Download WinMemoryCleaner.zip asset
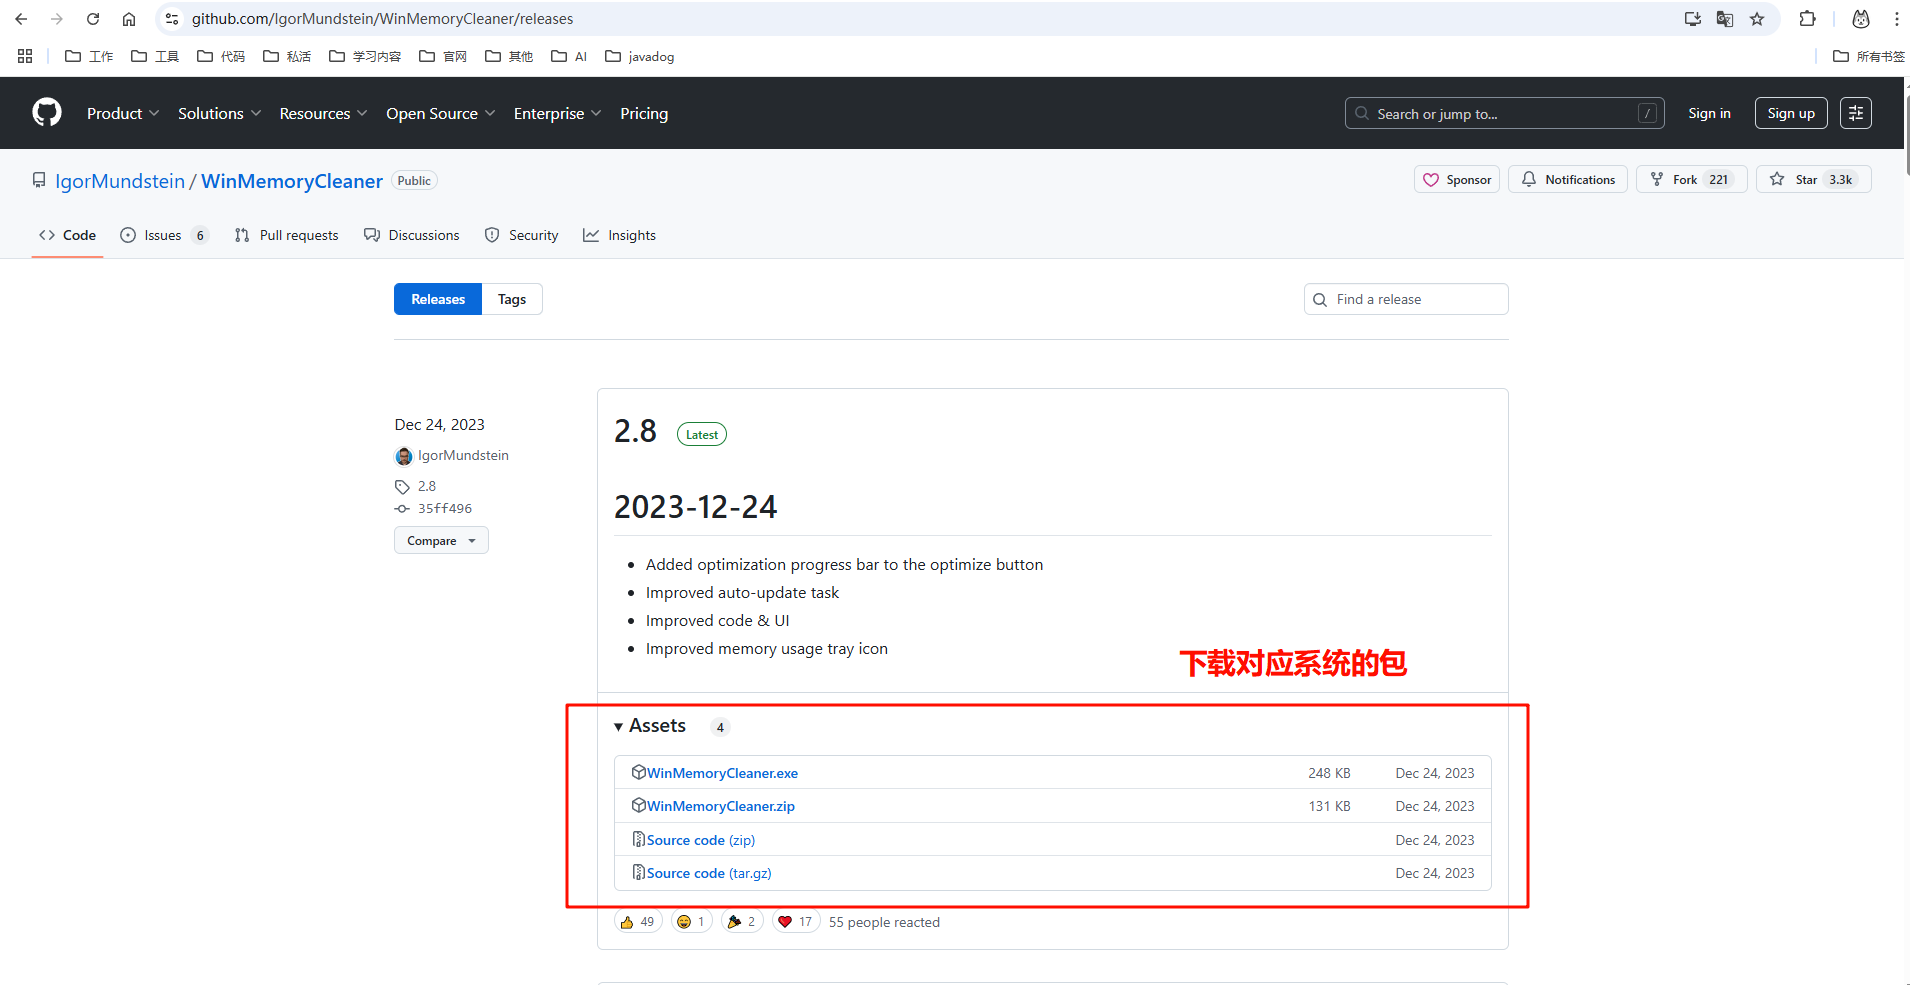This screenshot has height=985, width=1910. [x=721, y=806]
